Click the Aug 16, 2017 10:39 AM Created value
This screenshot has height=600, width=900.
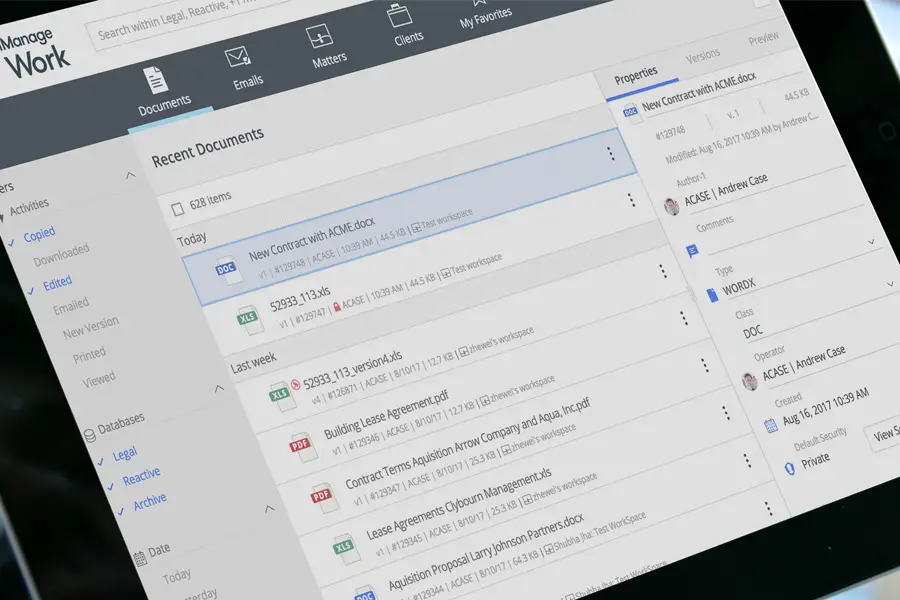(826, 406)
